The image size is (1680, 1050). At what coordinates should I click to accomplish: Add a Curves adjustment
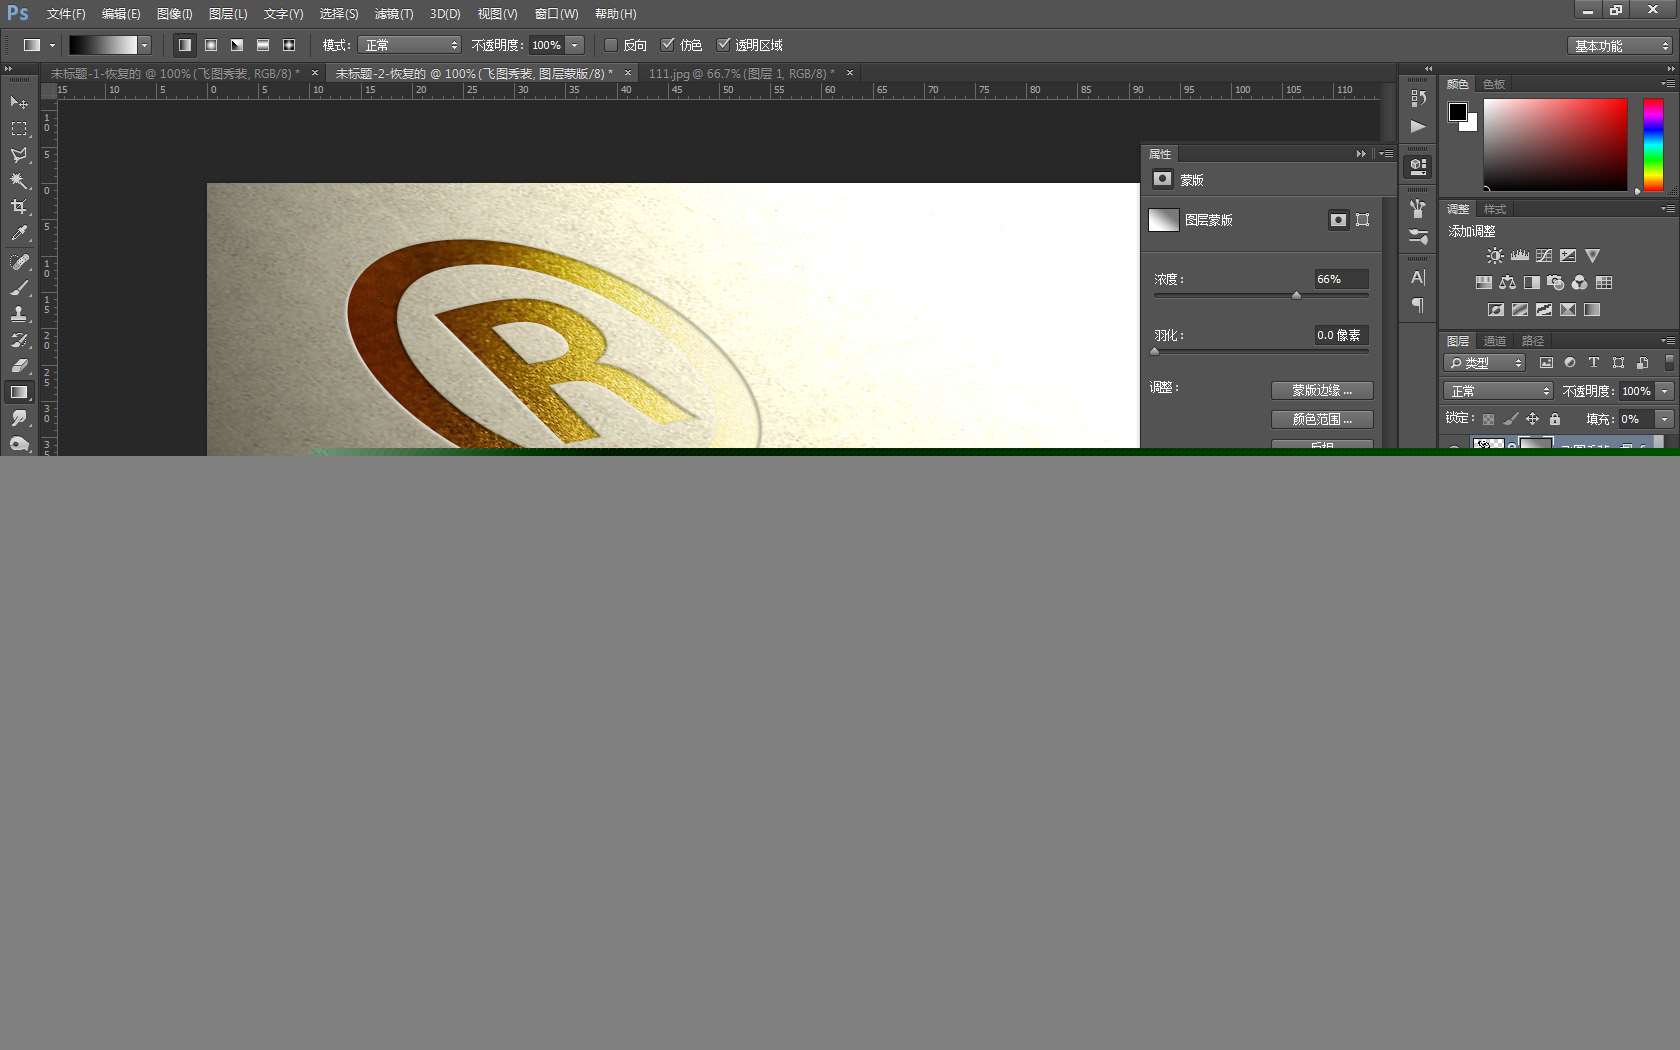pyautogui.click(x=1544, y=256)
